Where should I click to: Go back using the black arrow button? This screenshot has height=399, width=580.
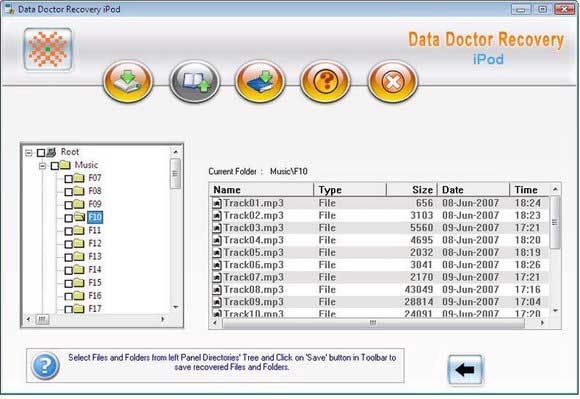(x=465, y=370)
